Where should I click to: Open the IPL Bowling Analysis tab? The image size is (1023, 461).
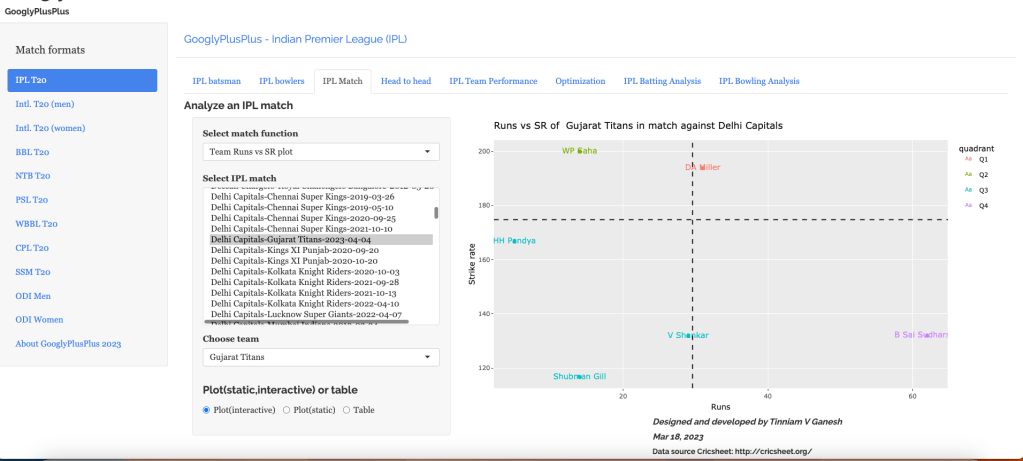[x=759, y=81]
